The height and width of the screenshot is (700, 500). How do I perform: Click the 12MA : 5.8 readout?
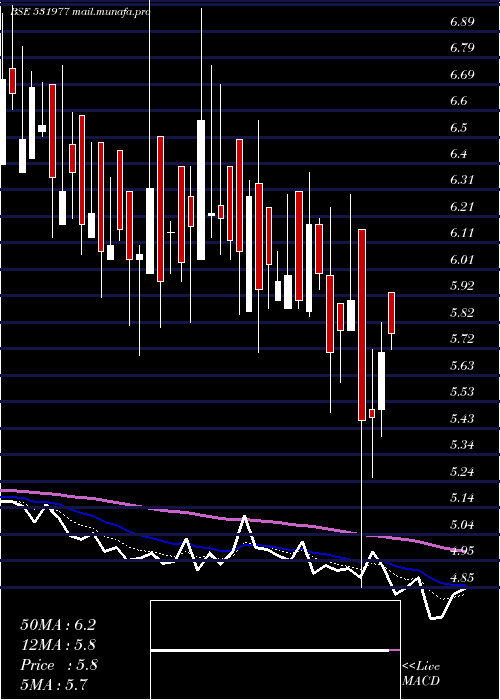58,645
